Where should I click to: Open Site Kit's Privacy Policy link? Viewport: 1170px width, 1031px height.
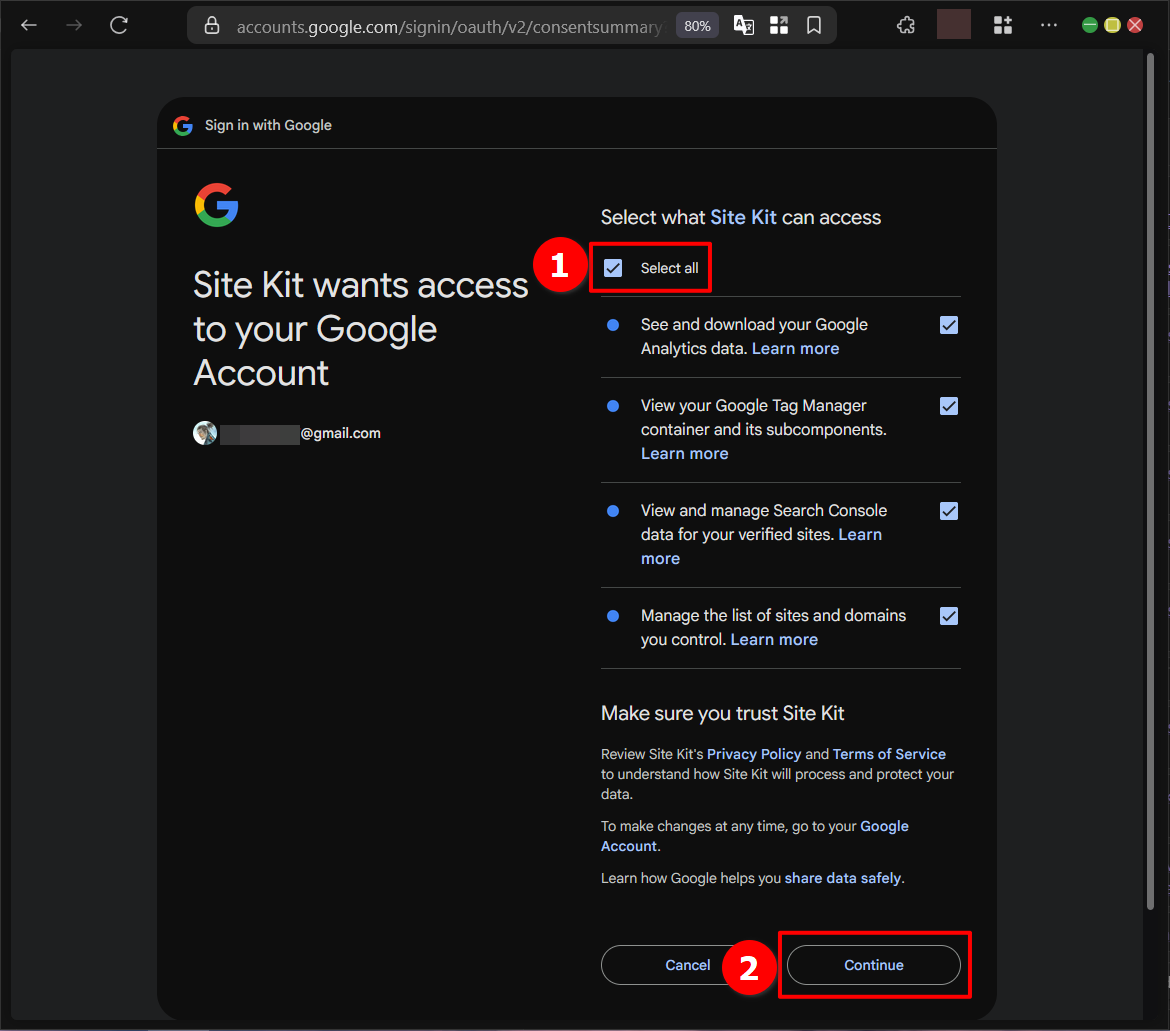(754, 753)
